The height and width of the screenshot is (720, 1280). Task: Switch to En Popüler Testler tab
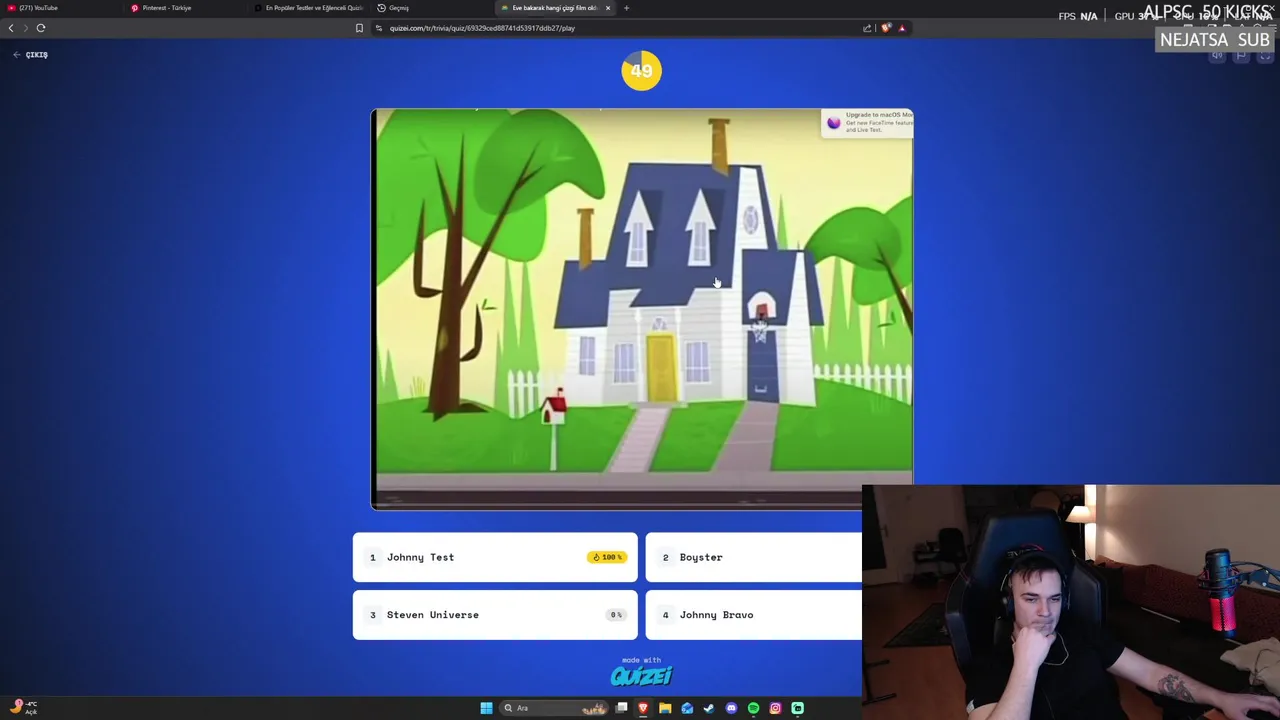pyautogui.click(x=309, y=8)
